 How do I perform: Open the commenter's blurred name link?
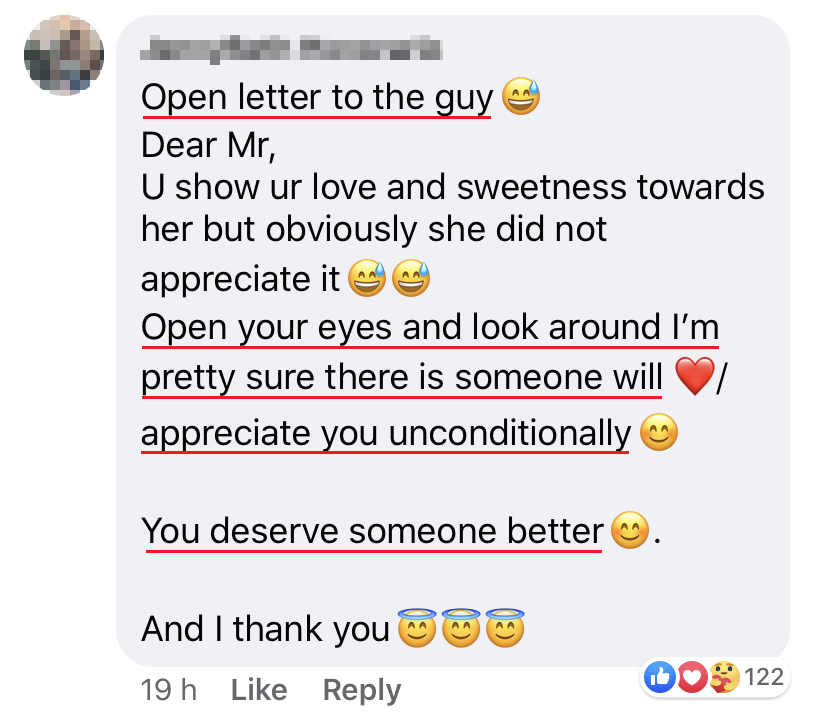pyautogui.click(x=291, y=47)
